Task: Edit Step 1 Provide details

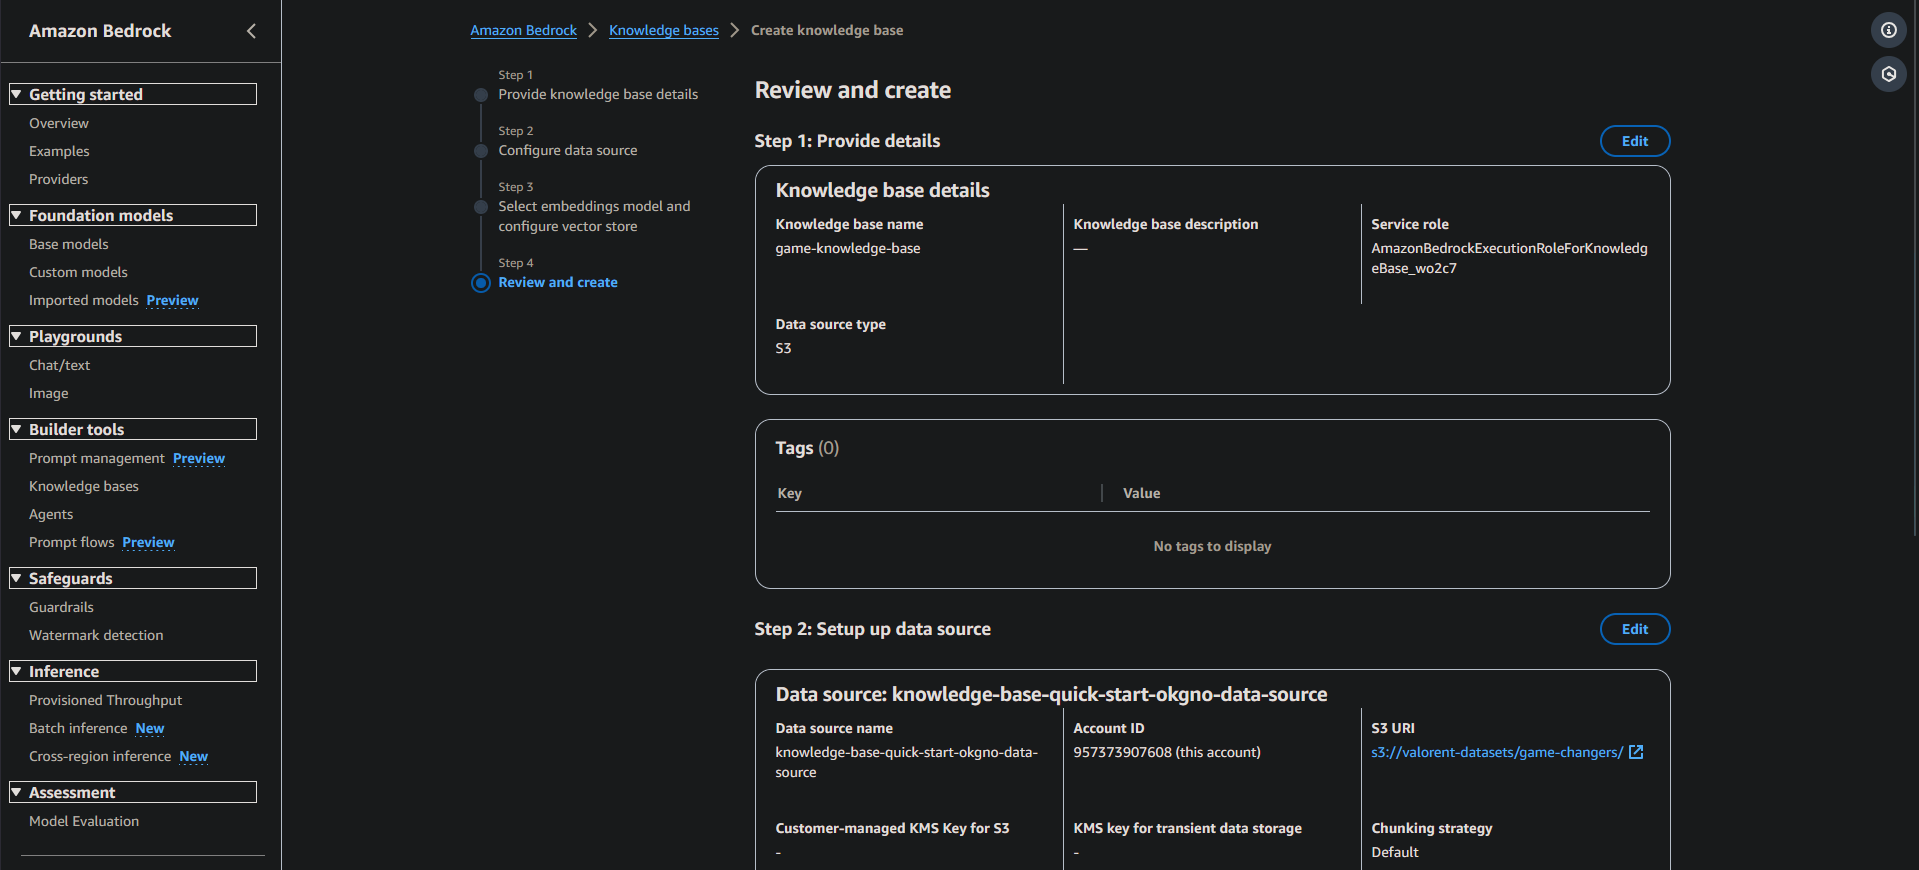Action: [x=1635, y=141]
